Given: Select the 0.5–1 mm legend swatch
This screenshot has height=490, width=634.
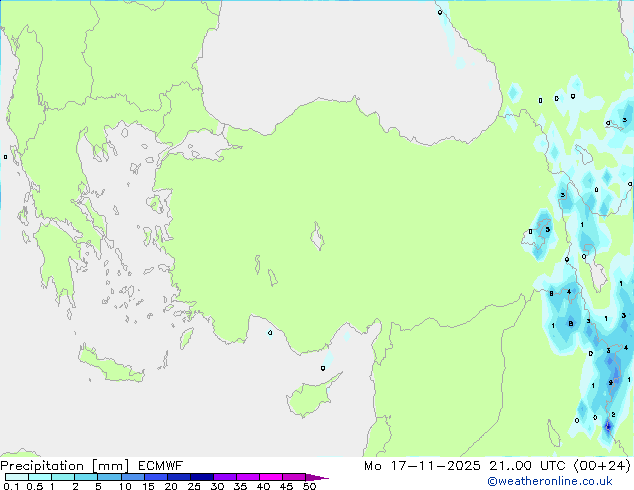Looking at the screenshot, I should (40, 477).
